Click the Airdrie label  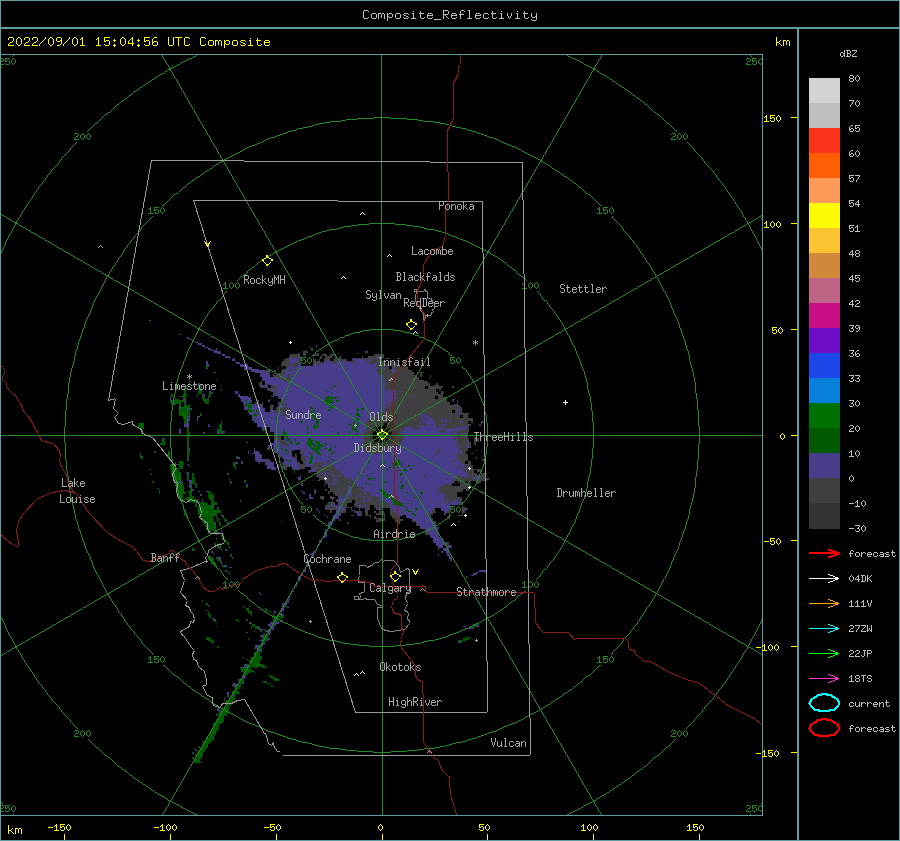[394, 534]
